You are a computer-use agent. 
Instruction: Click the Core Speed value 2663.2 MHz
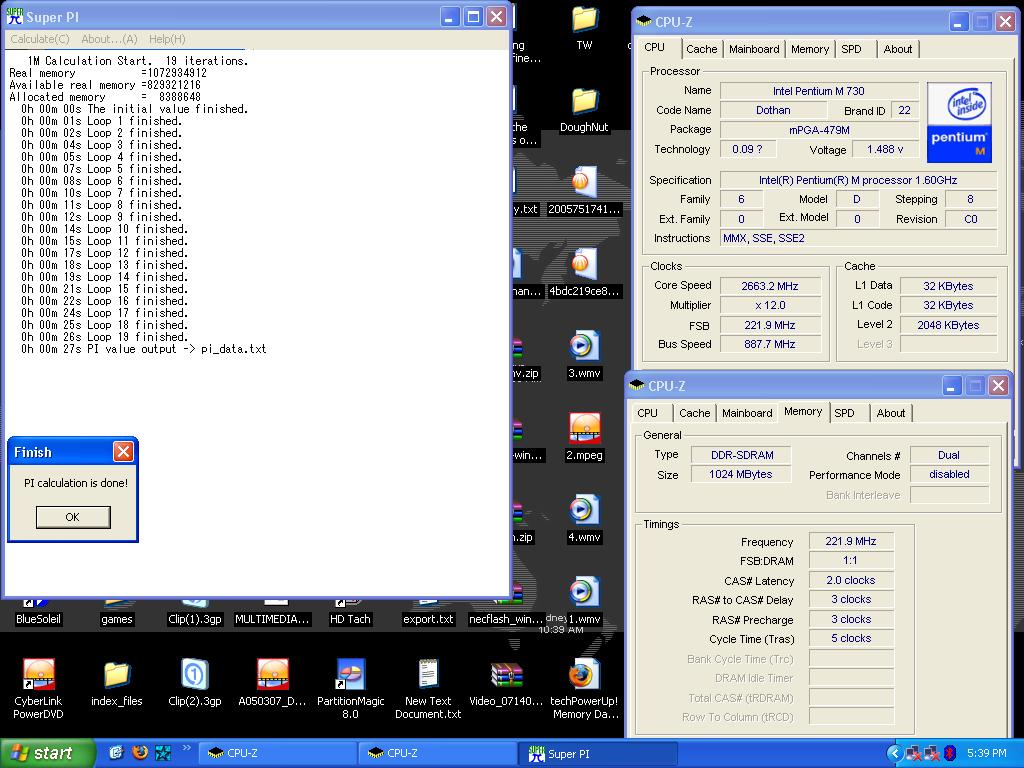coord(769,286)
